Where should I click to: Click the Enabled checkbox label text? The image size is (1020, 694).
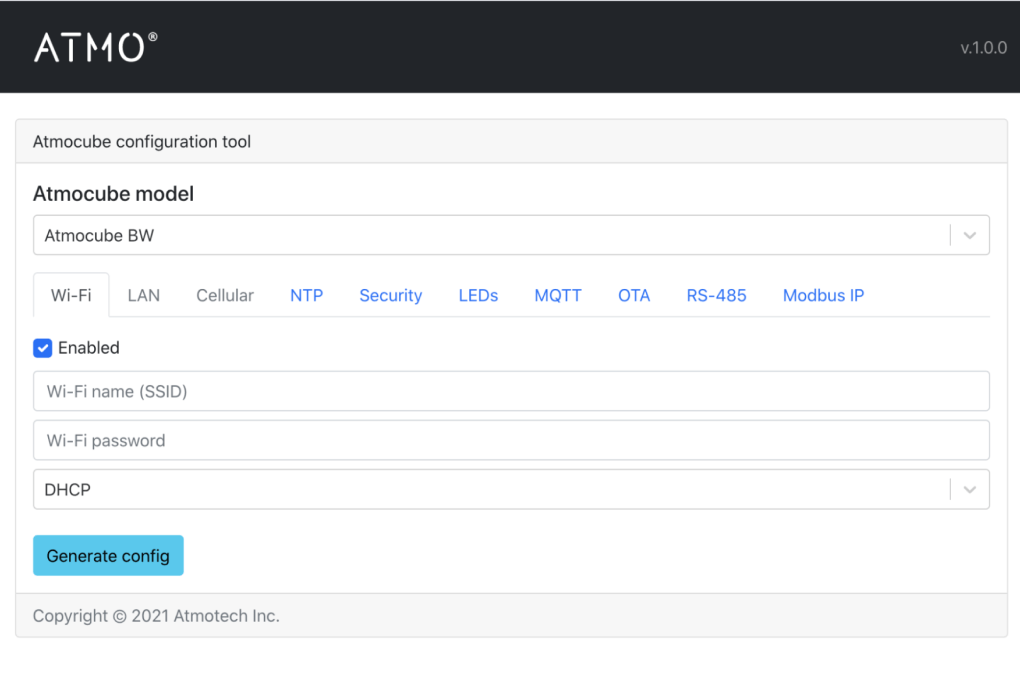point(89,348)
